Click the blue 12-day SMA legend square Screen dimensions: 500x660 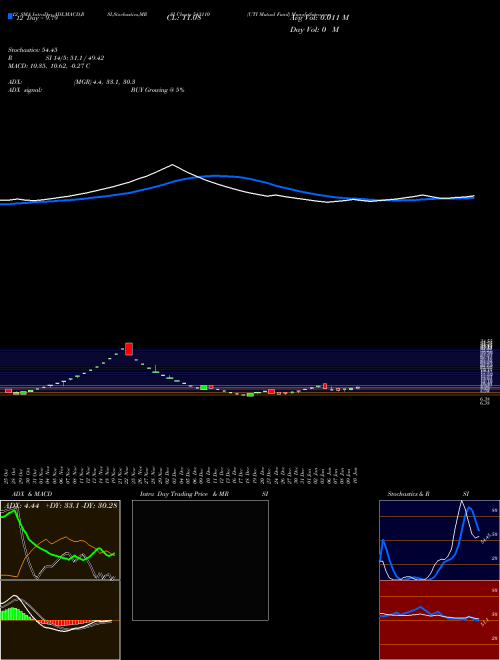pyautogui.click(x=10, y=16)
